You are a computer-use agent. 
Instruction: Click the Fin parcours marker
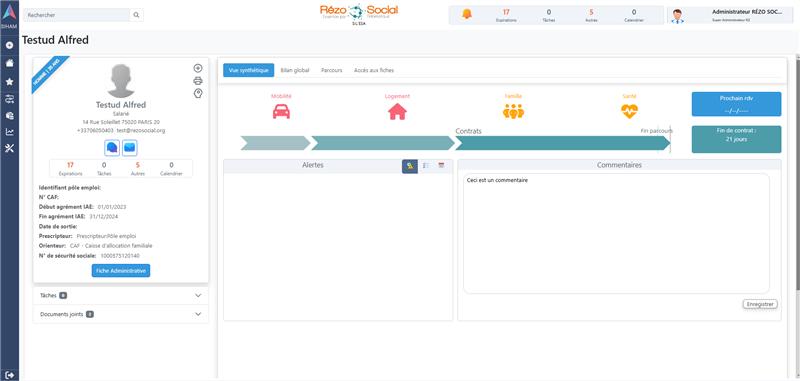point(657,131)
